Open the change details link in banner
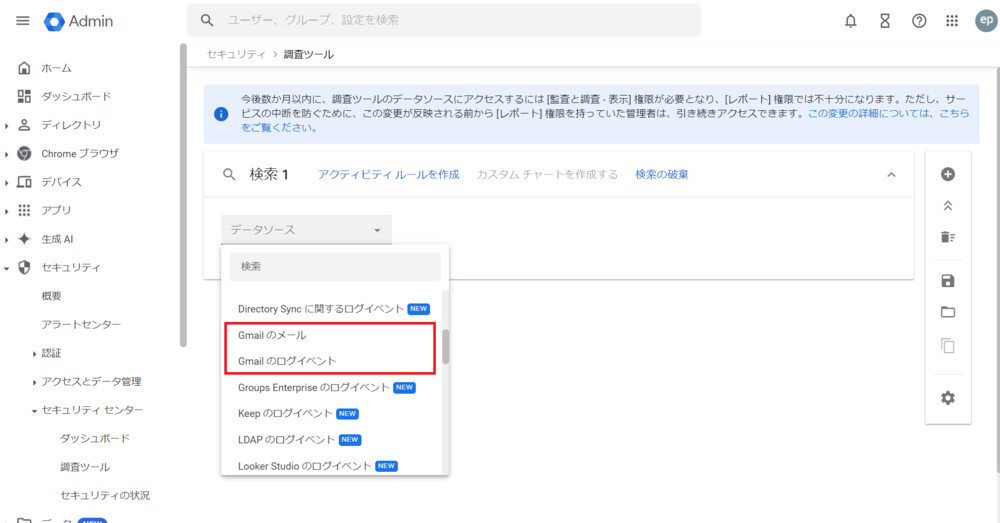 click(888, 114)
